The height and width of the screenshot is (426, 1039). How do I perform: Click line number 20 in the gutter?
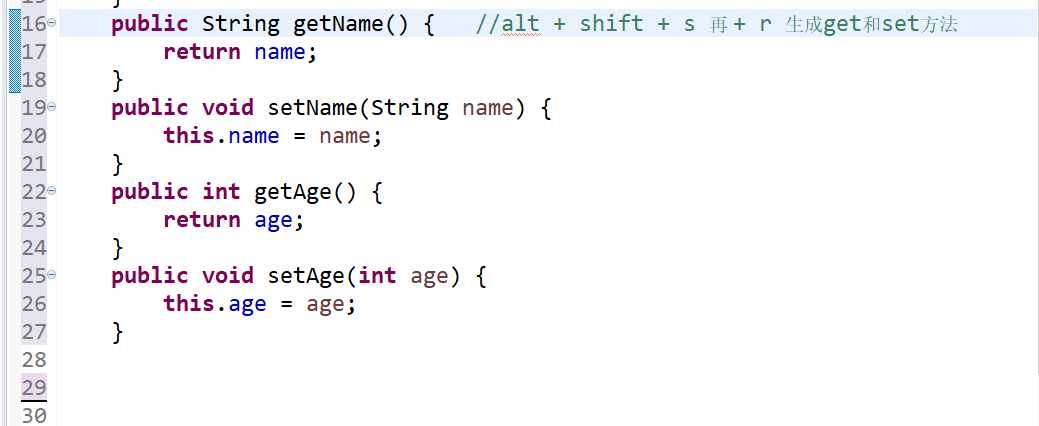coord(33,136)
